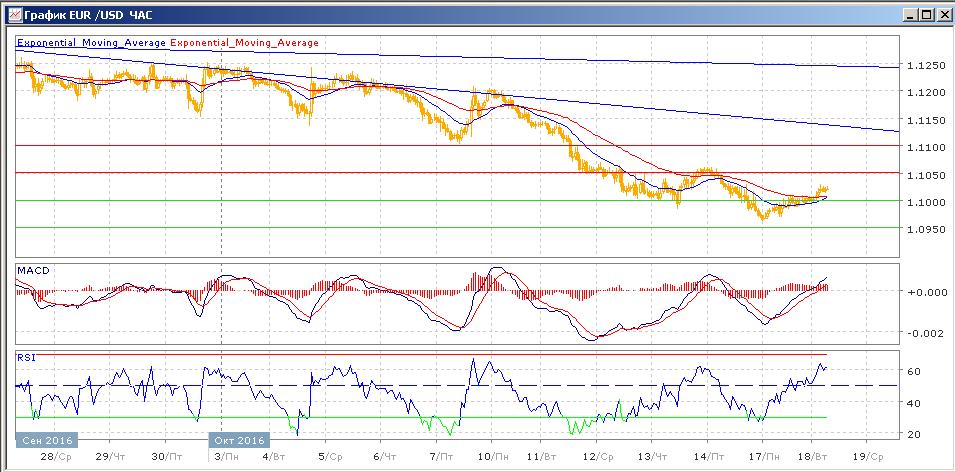The height and width of the screenshot is (472, 955).
Task: Click the 28/Ср date on time axis
Action: coord(58,455)
